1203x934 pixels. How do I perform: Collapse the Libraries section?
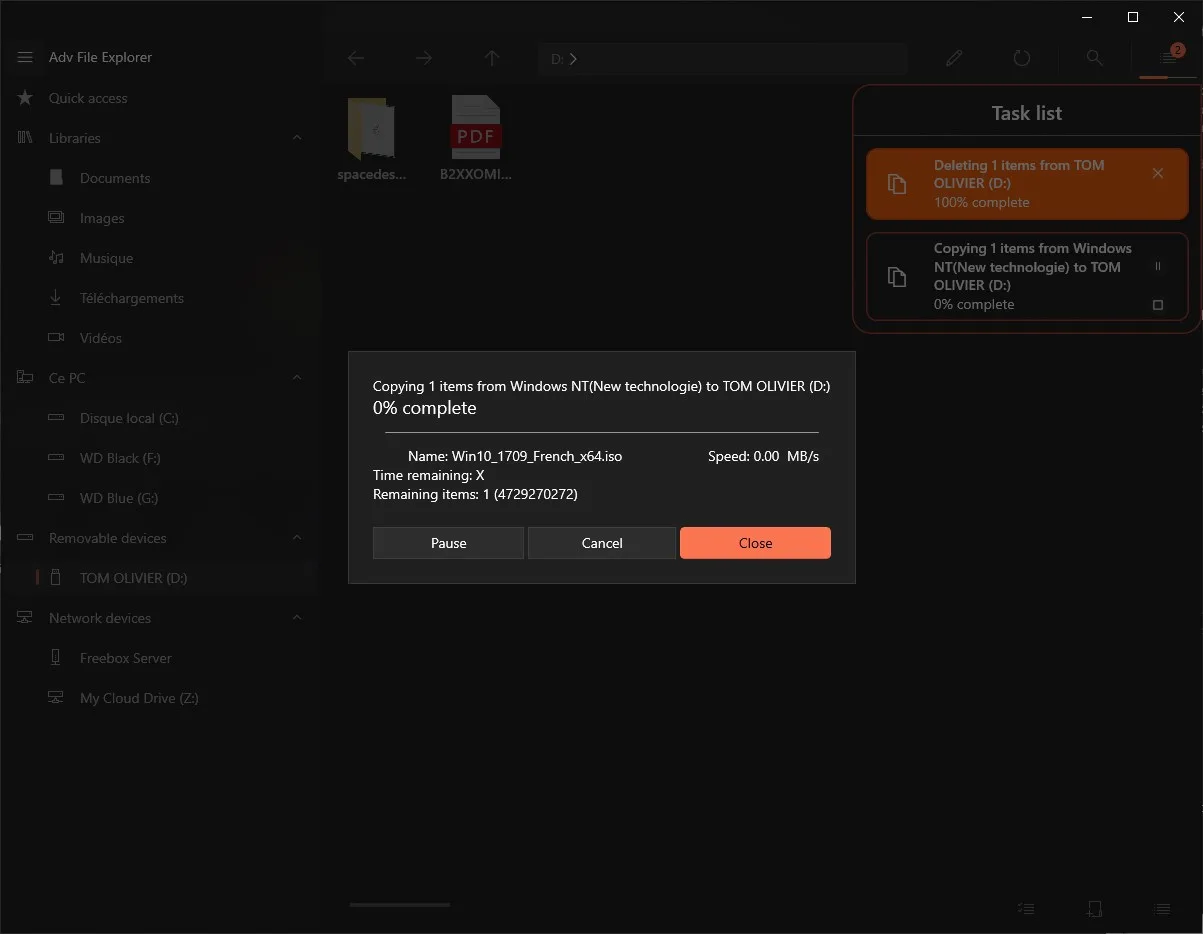(x=297, y=137)
